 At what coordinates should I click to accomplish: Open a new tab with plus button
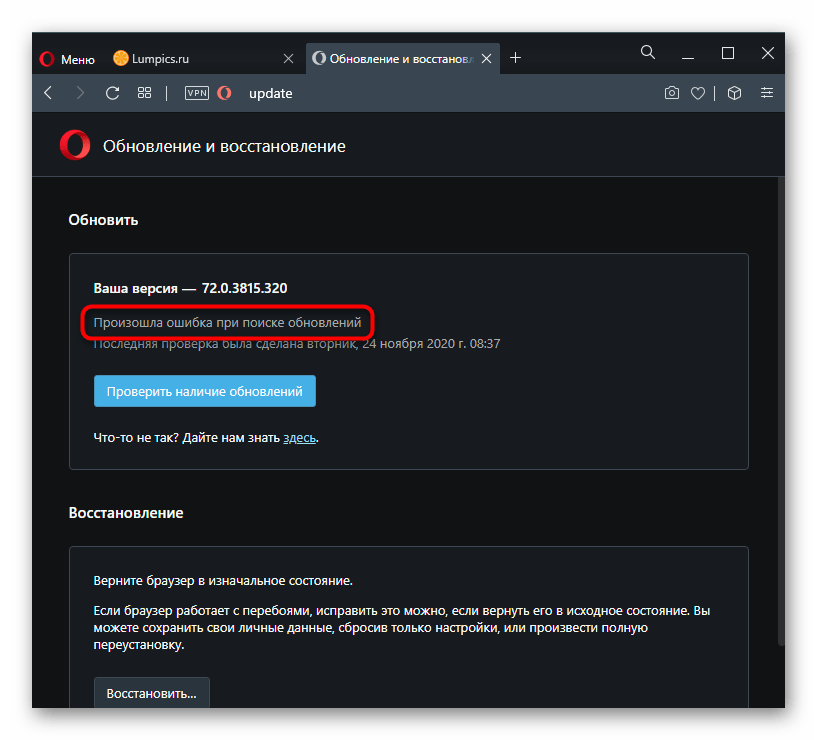click(x=516, y=58)
